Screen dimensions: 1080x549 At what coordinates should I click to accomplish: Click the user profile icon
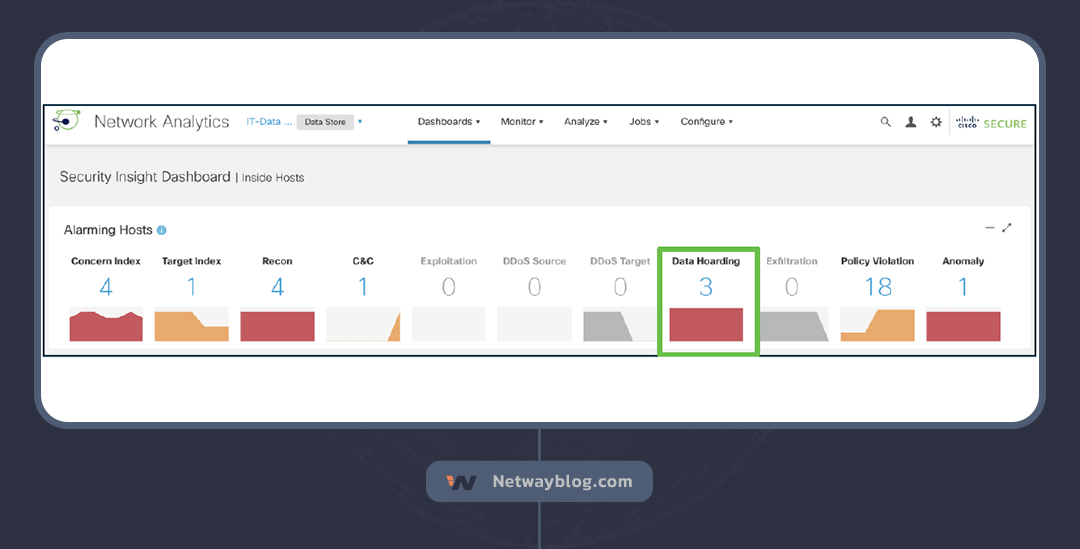coord(910,122)
